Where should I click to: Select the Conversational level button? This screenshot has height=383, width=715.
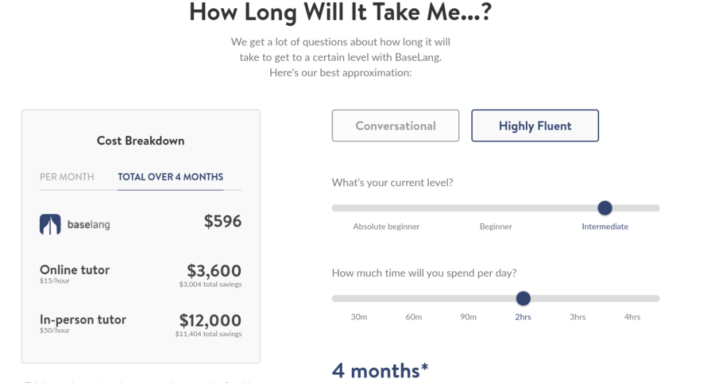pyautogui.click(x=395, y=125)
